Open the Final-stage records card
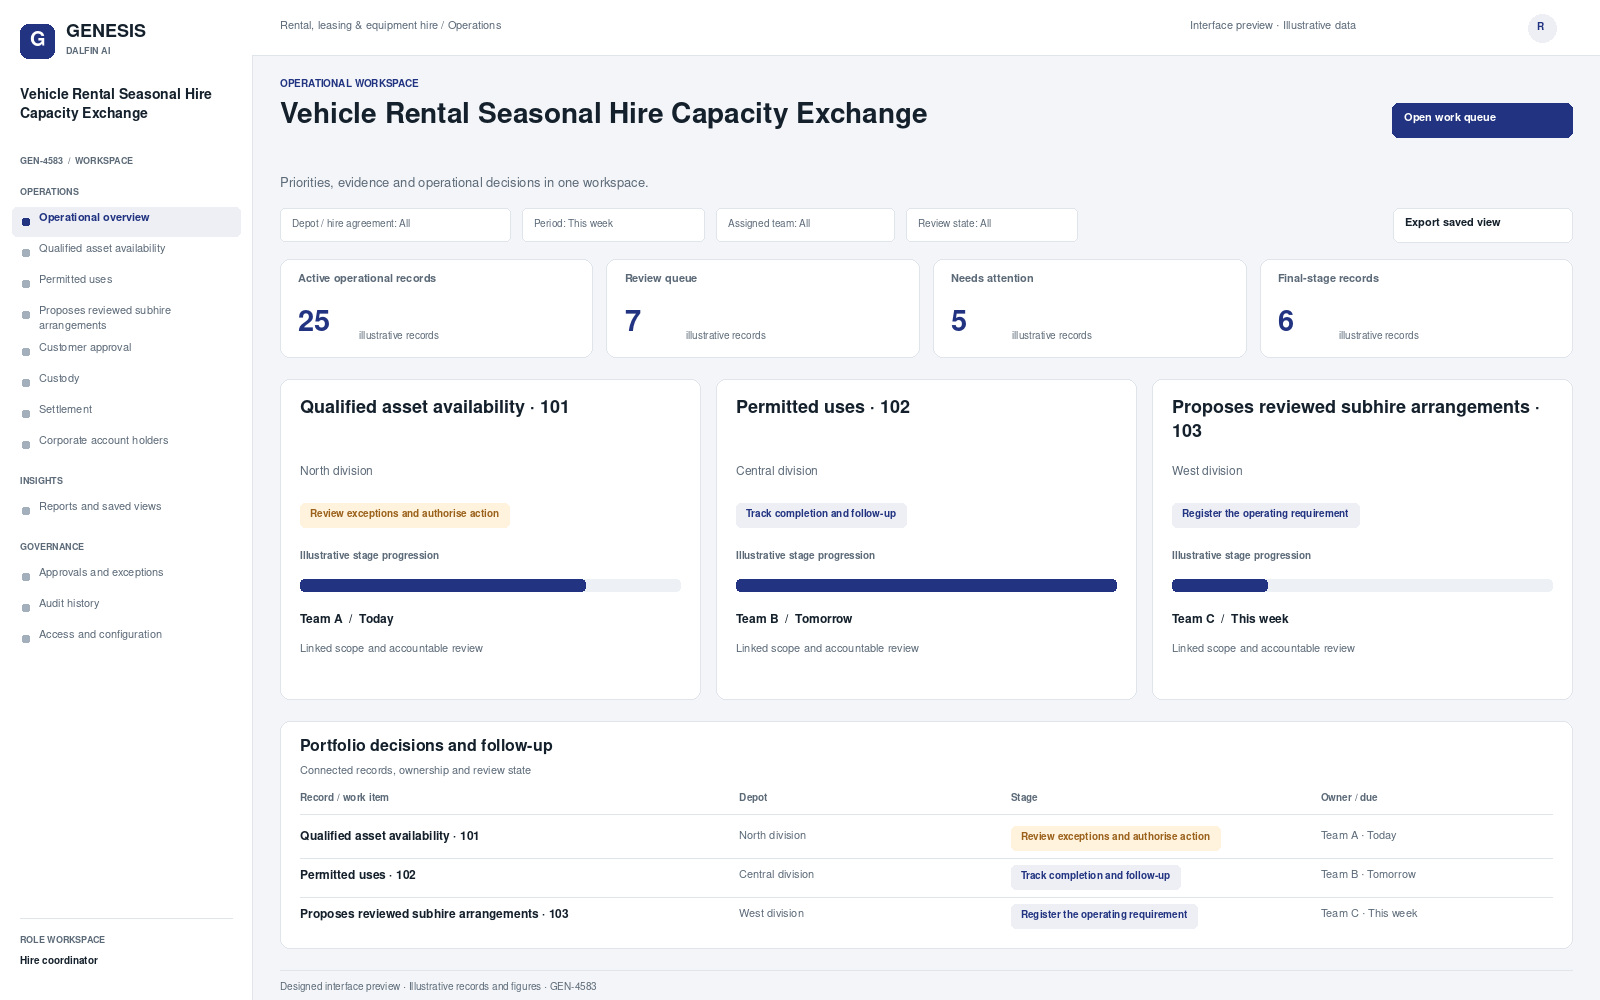The image size is (1600, 1000). (x=1416, y=308)
